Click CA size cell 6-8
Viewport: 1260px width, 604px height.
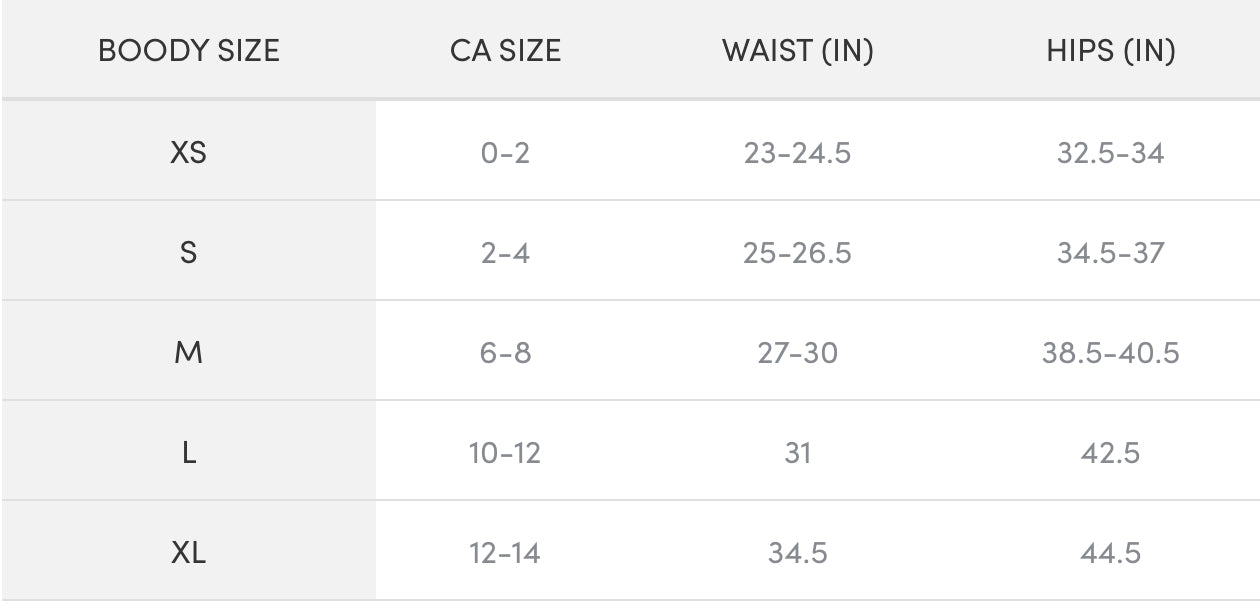505,353
